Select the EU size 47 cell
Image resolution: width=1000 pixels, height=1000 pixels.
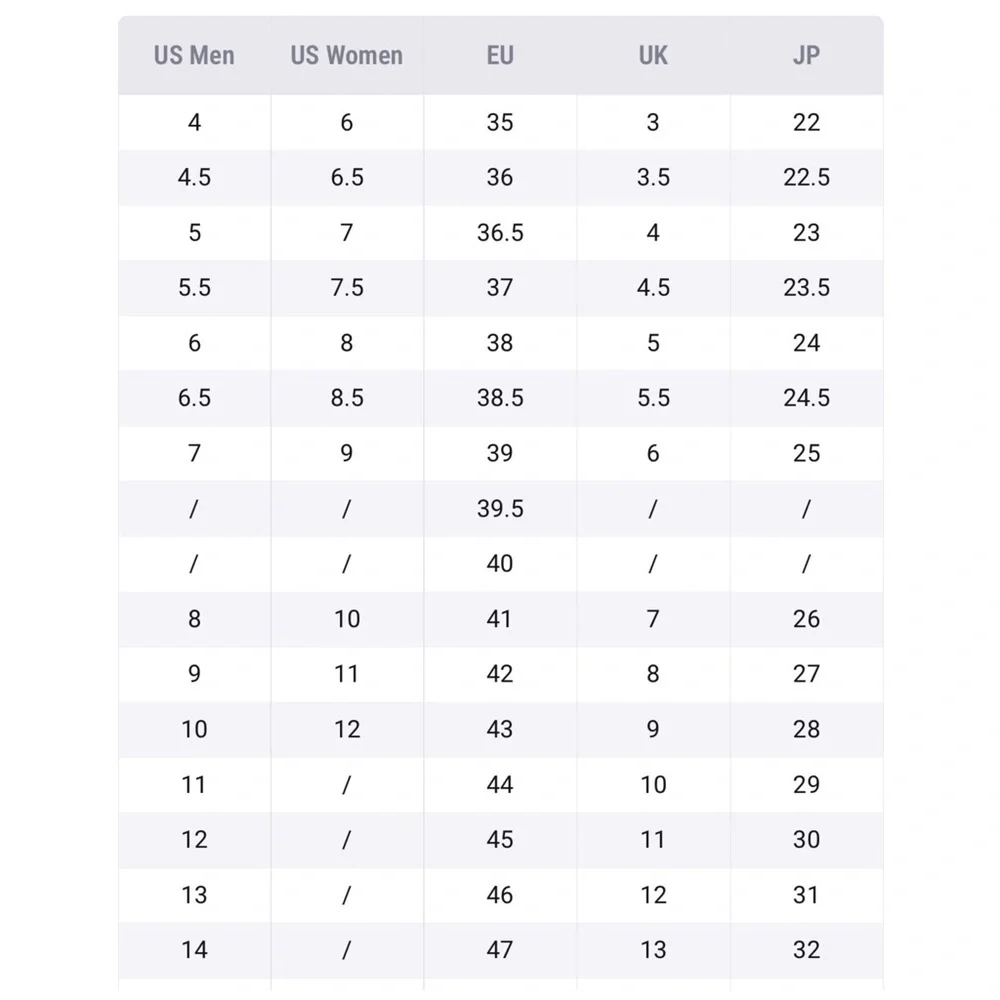pyautogui.click(x=500, y=950)
